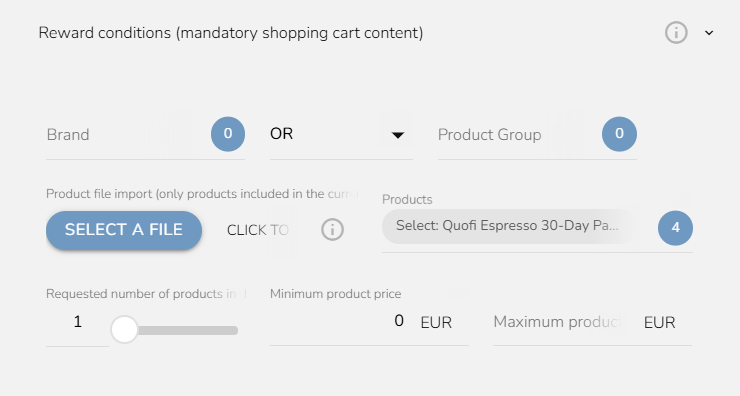The height and width of the screenshot is (396, 740).
Task: Click the dropdown arrow beside OR
Action: point(398,135)
